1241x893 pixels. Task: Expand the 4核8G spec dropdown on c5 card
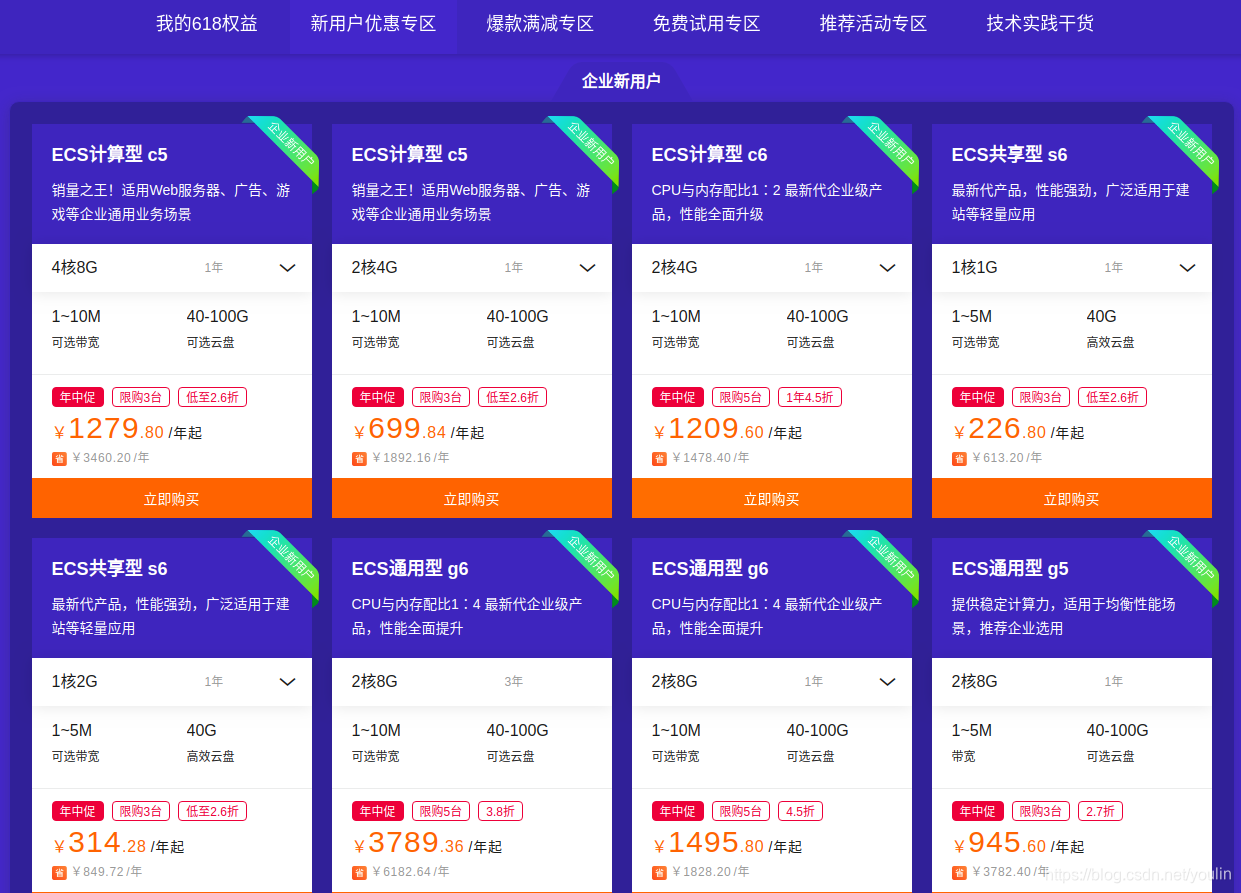(x=287, y=268)
